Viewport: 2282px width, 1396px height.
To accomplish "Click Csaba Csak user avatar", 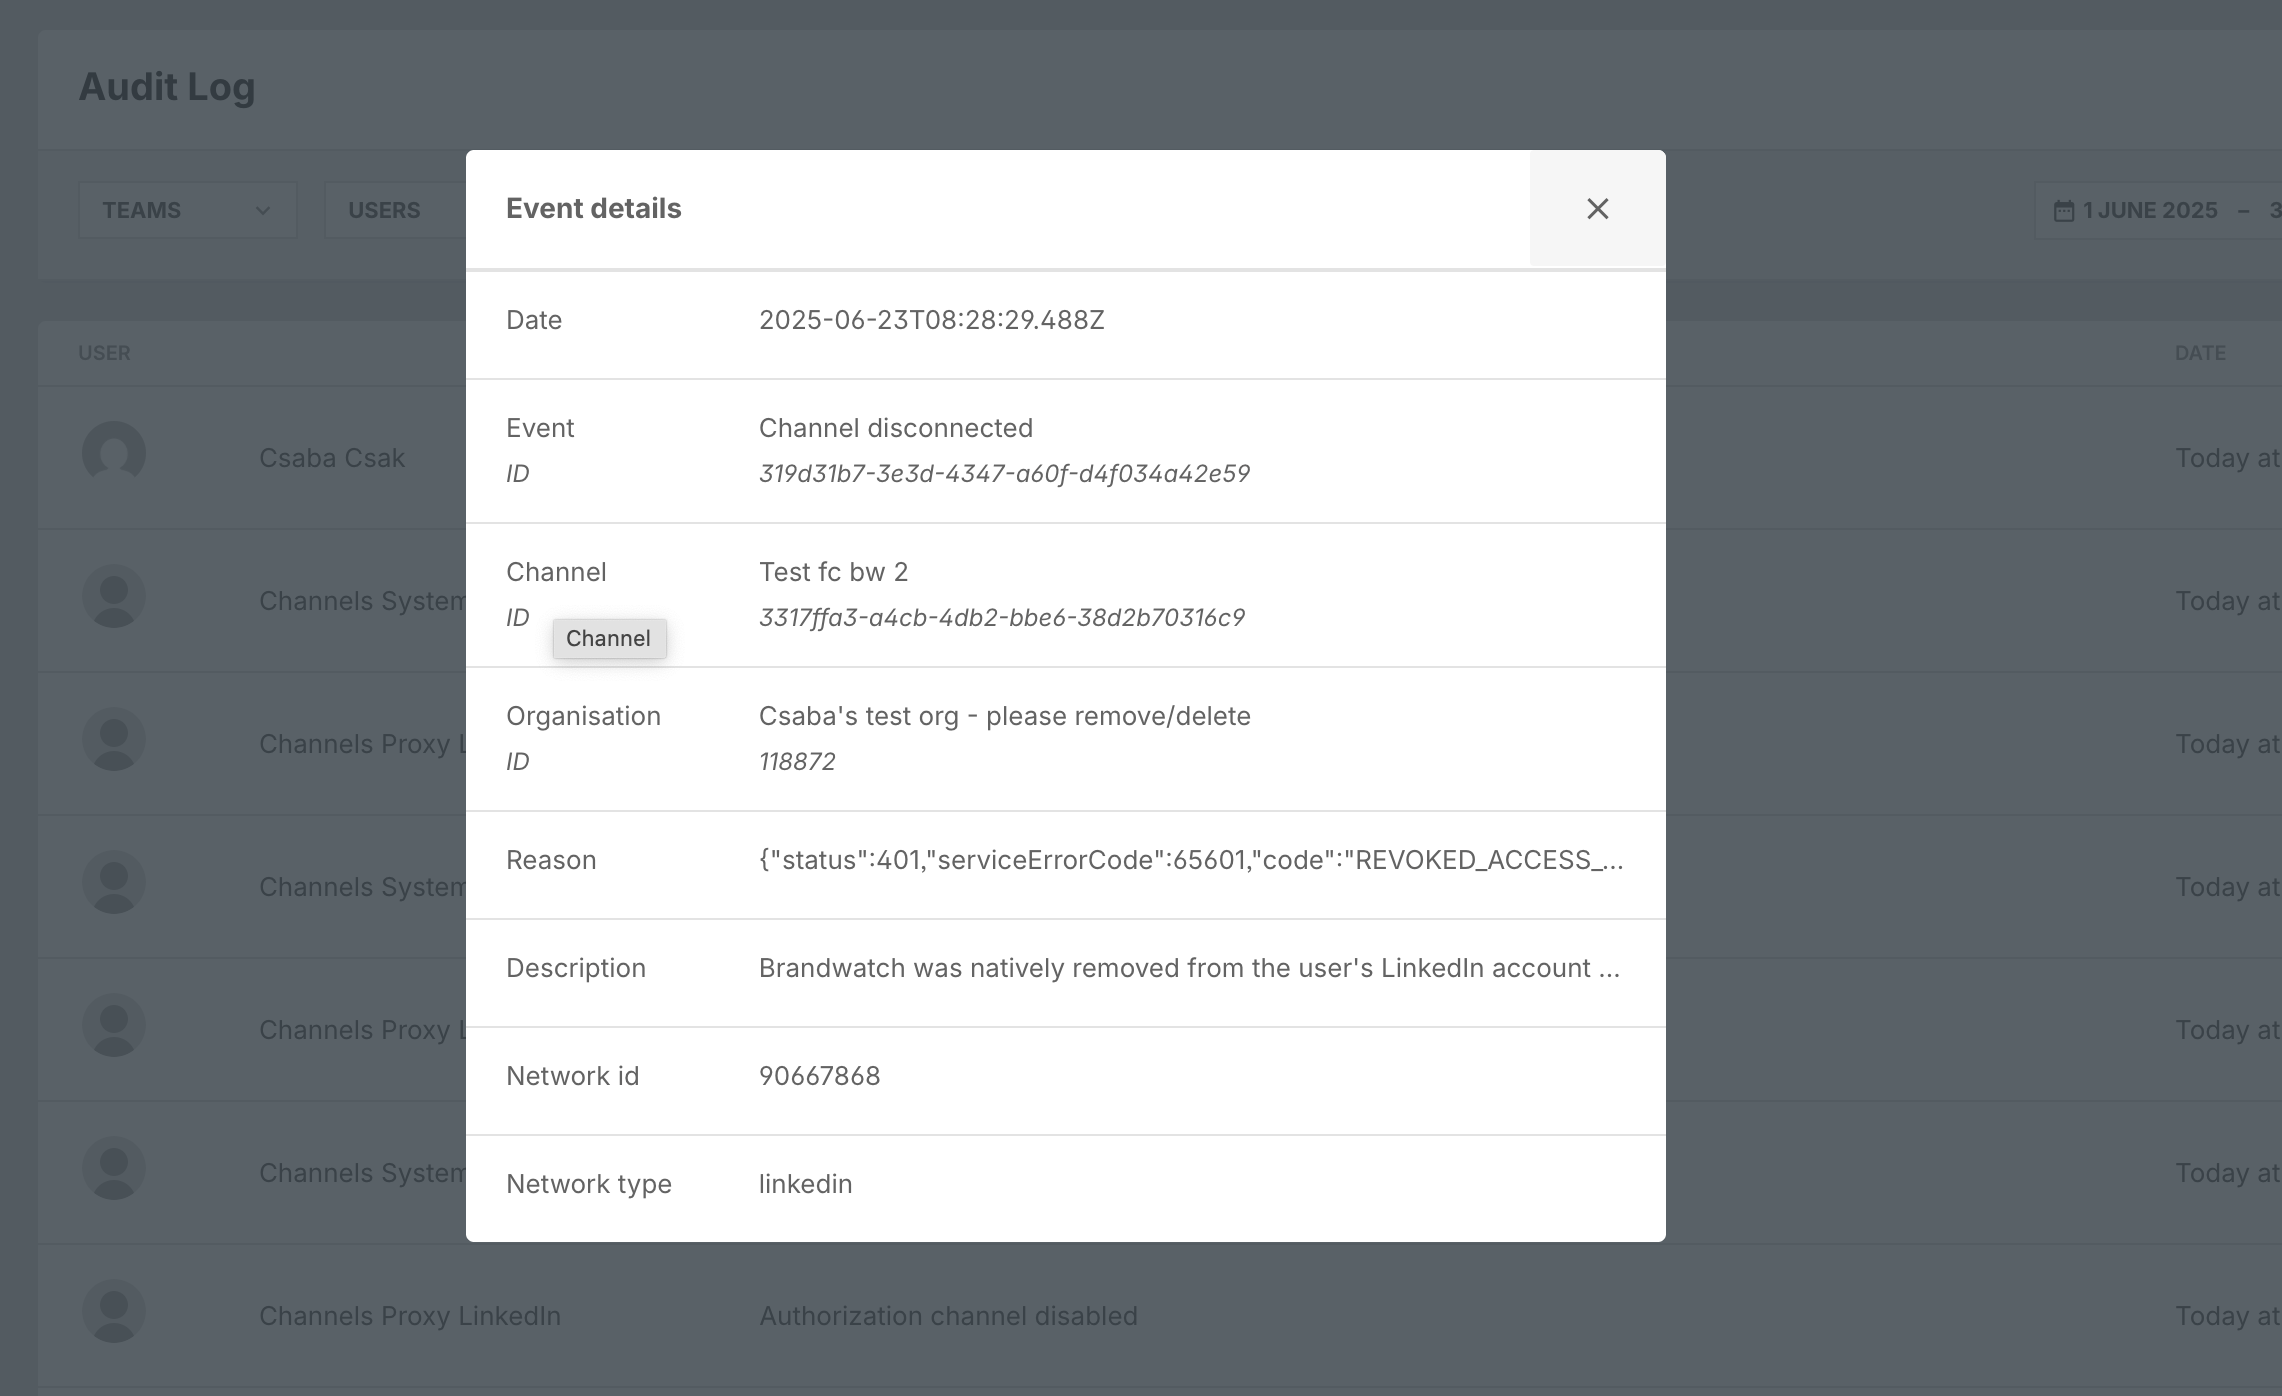I will [x=114, y=453].
